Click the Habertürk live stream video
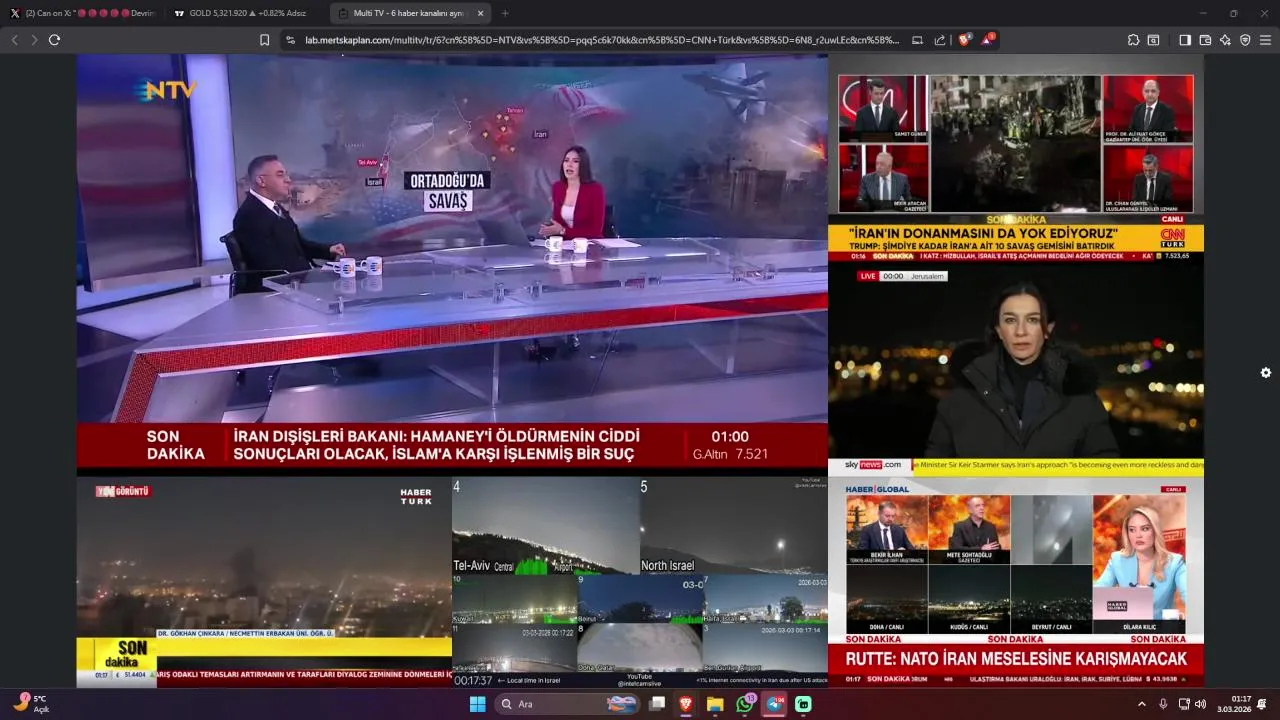 pos(264,582)
